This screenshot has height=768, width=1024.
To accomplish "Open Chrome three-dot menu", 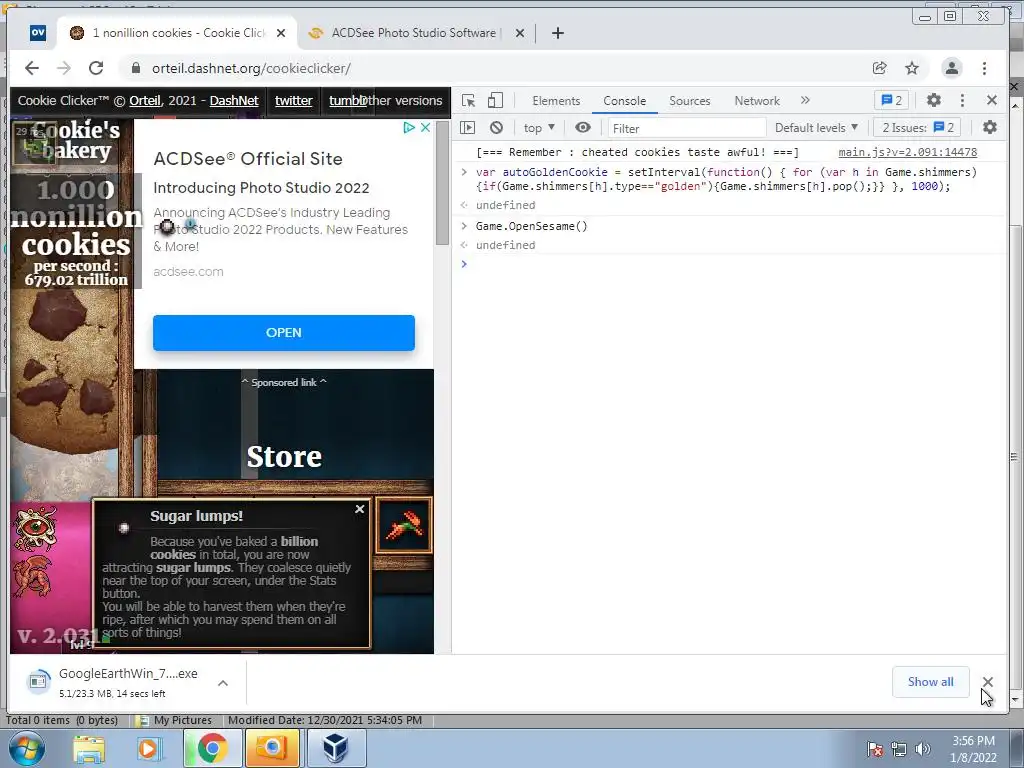I will pyautogui.click(x=984, y=68).
